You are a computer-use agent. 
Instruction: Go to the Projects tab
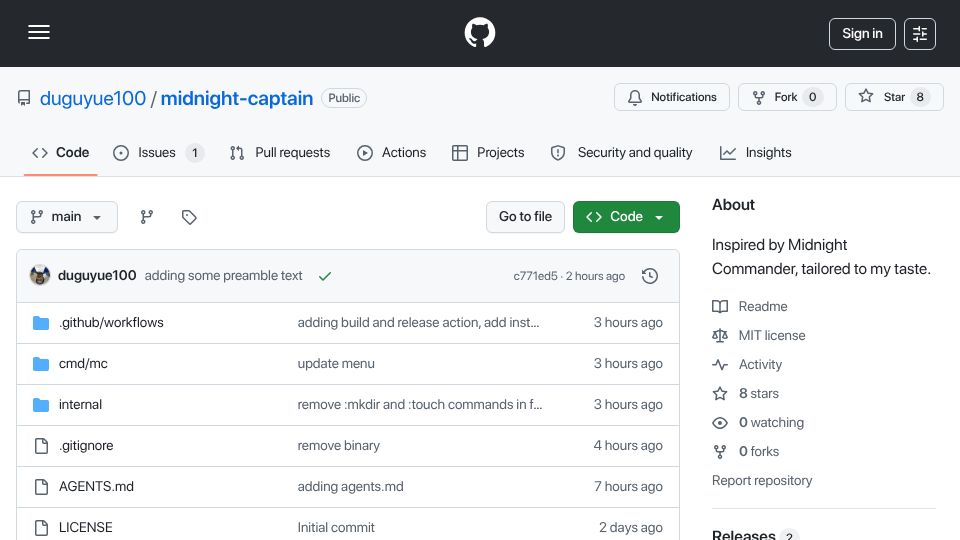coord(487,152)
